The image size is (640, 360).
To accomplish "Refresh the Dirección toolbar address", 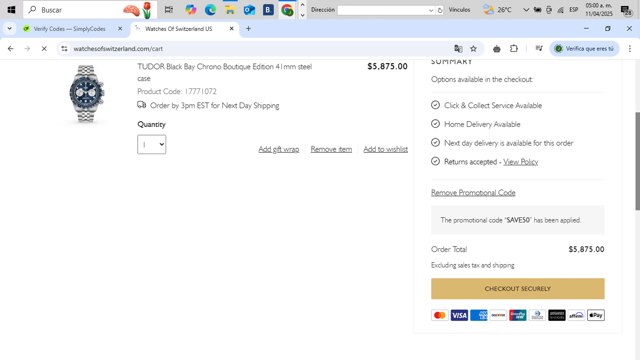I will pos(440,10).
